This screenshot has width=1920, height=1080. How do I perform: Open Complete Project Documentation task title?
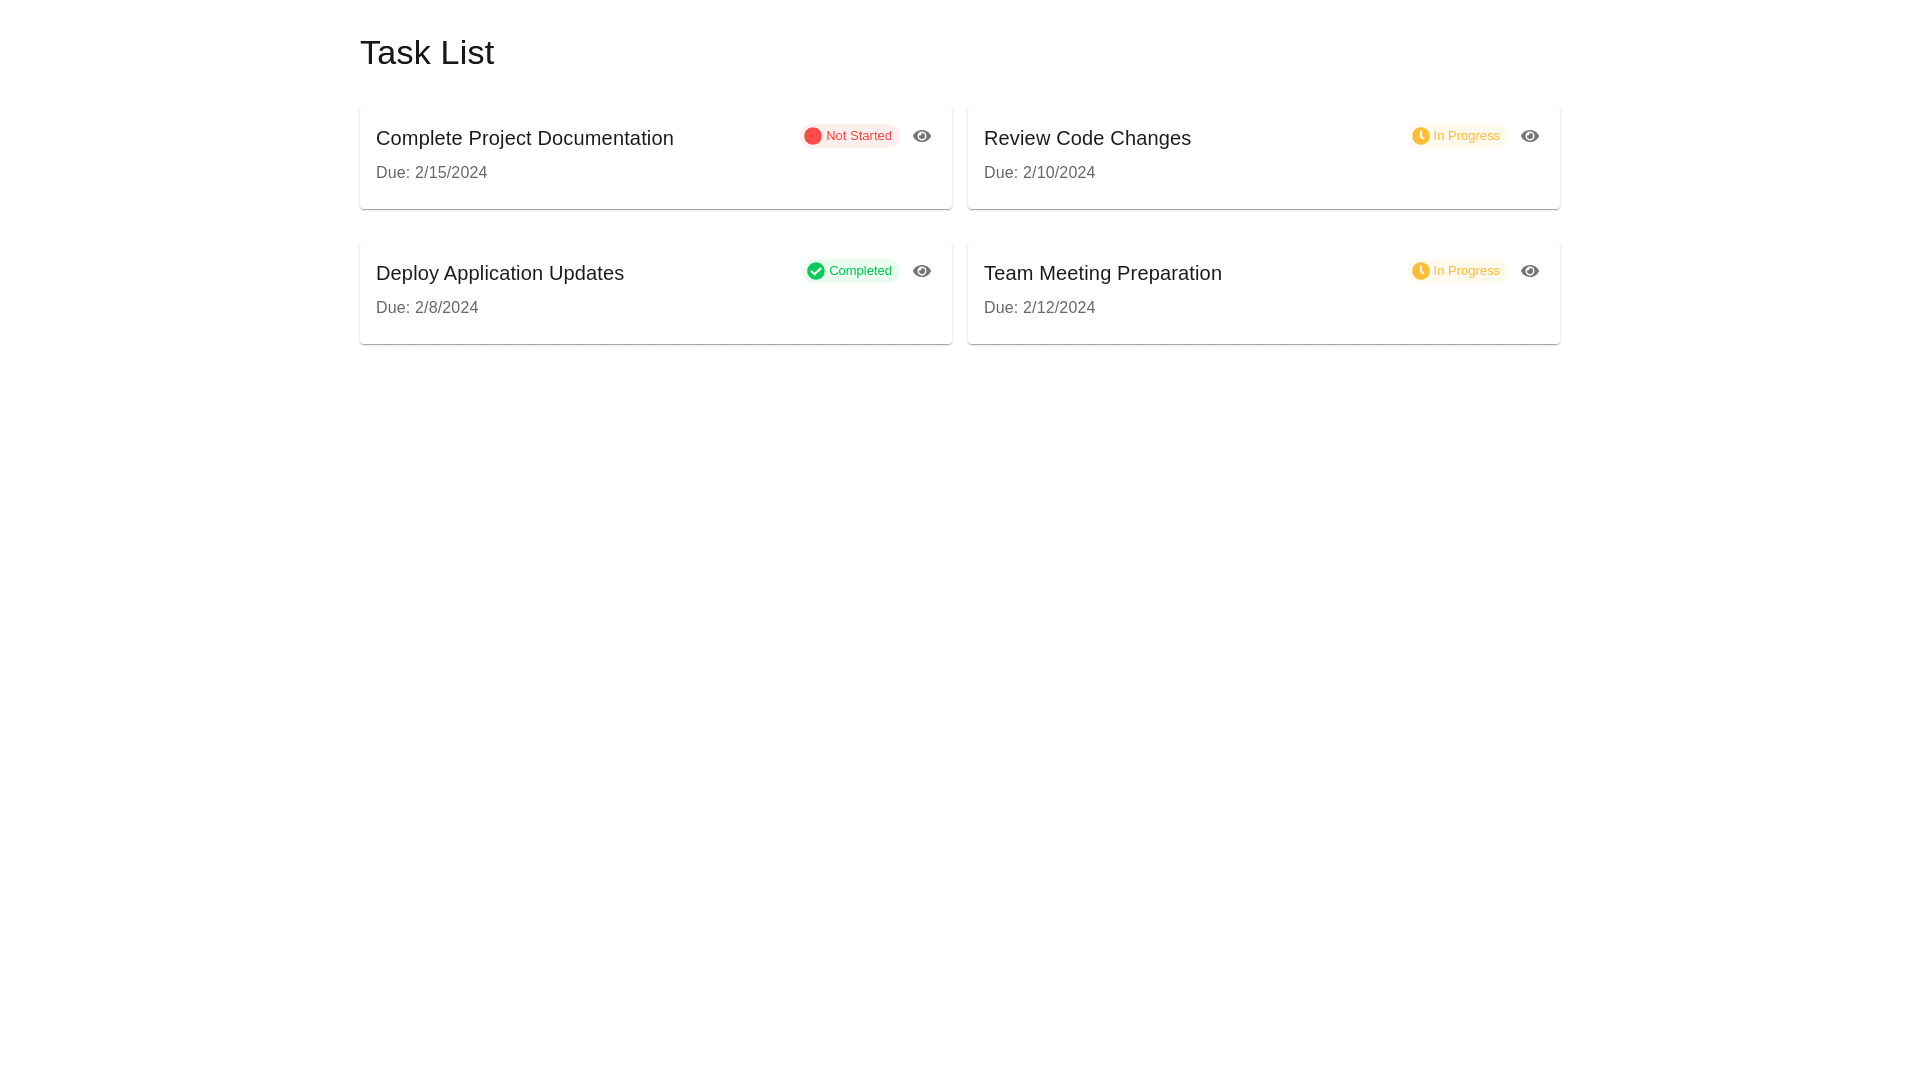pyautogui.click(x=524, y=138)
